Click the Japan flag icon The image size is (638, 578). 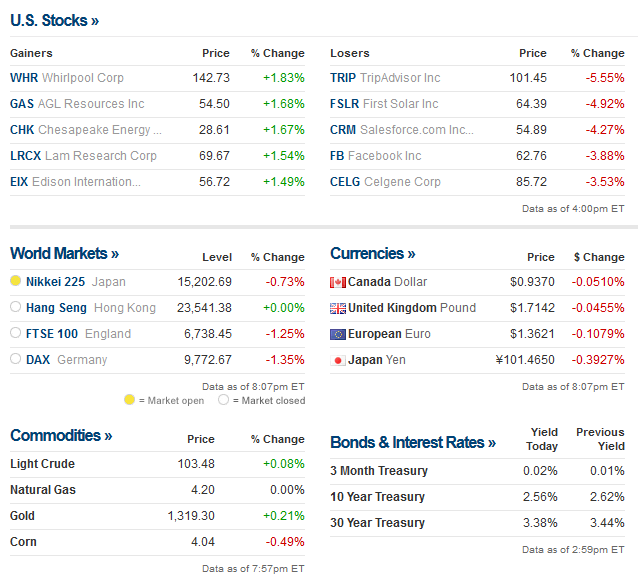[338, 360]
